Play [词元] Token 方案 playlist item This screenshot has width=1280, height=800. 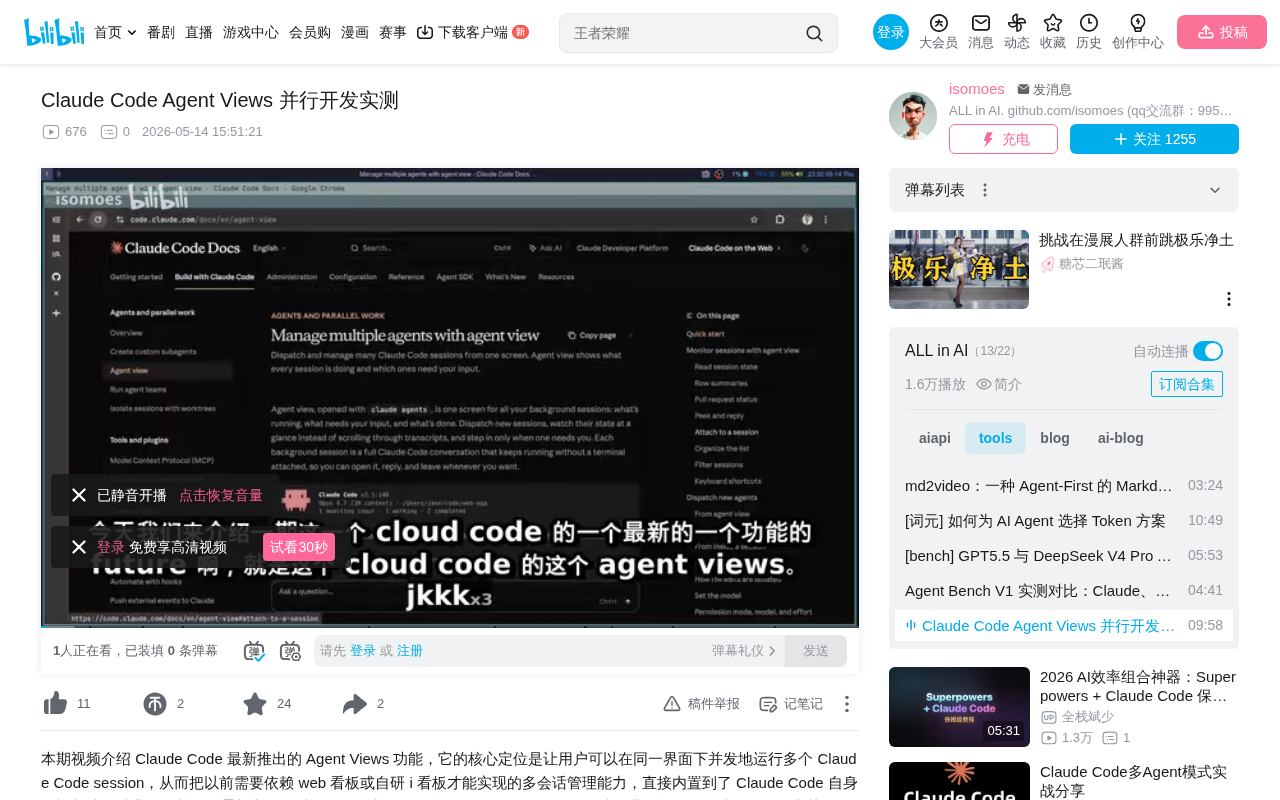(1064, 520)
